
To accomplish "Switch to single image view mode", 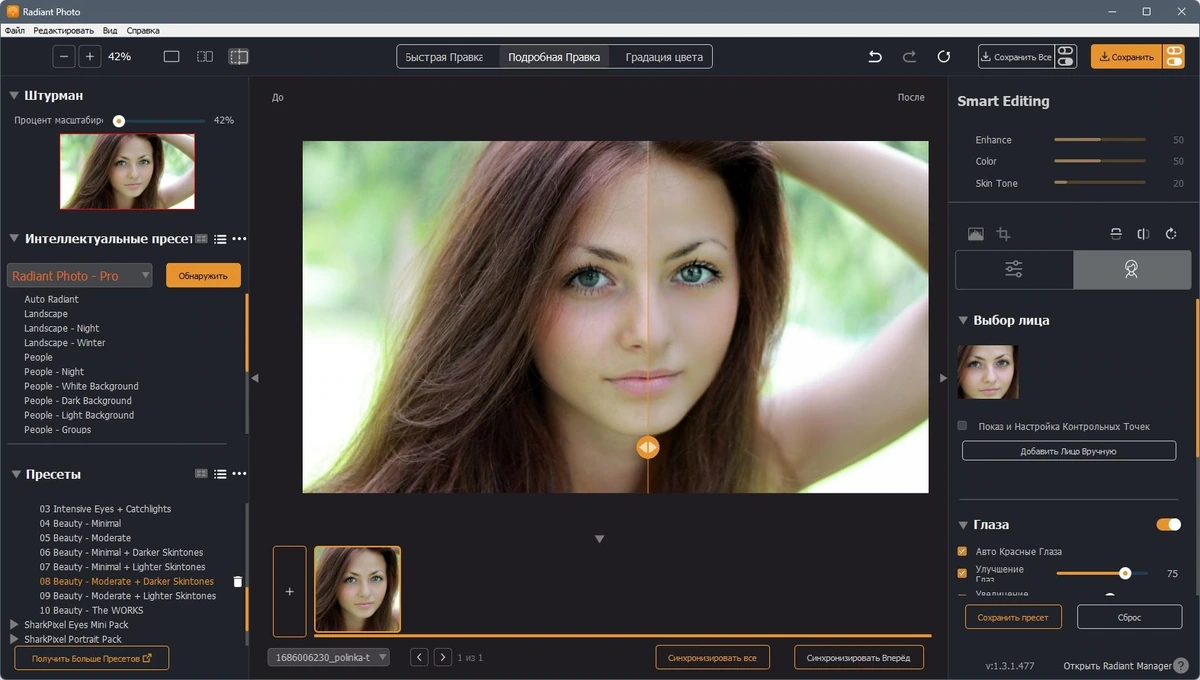I will tap(171, 57).
